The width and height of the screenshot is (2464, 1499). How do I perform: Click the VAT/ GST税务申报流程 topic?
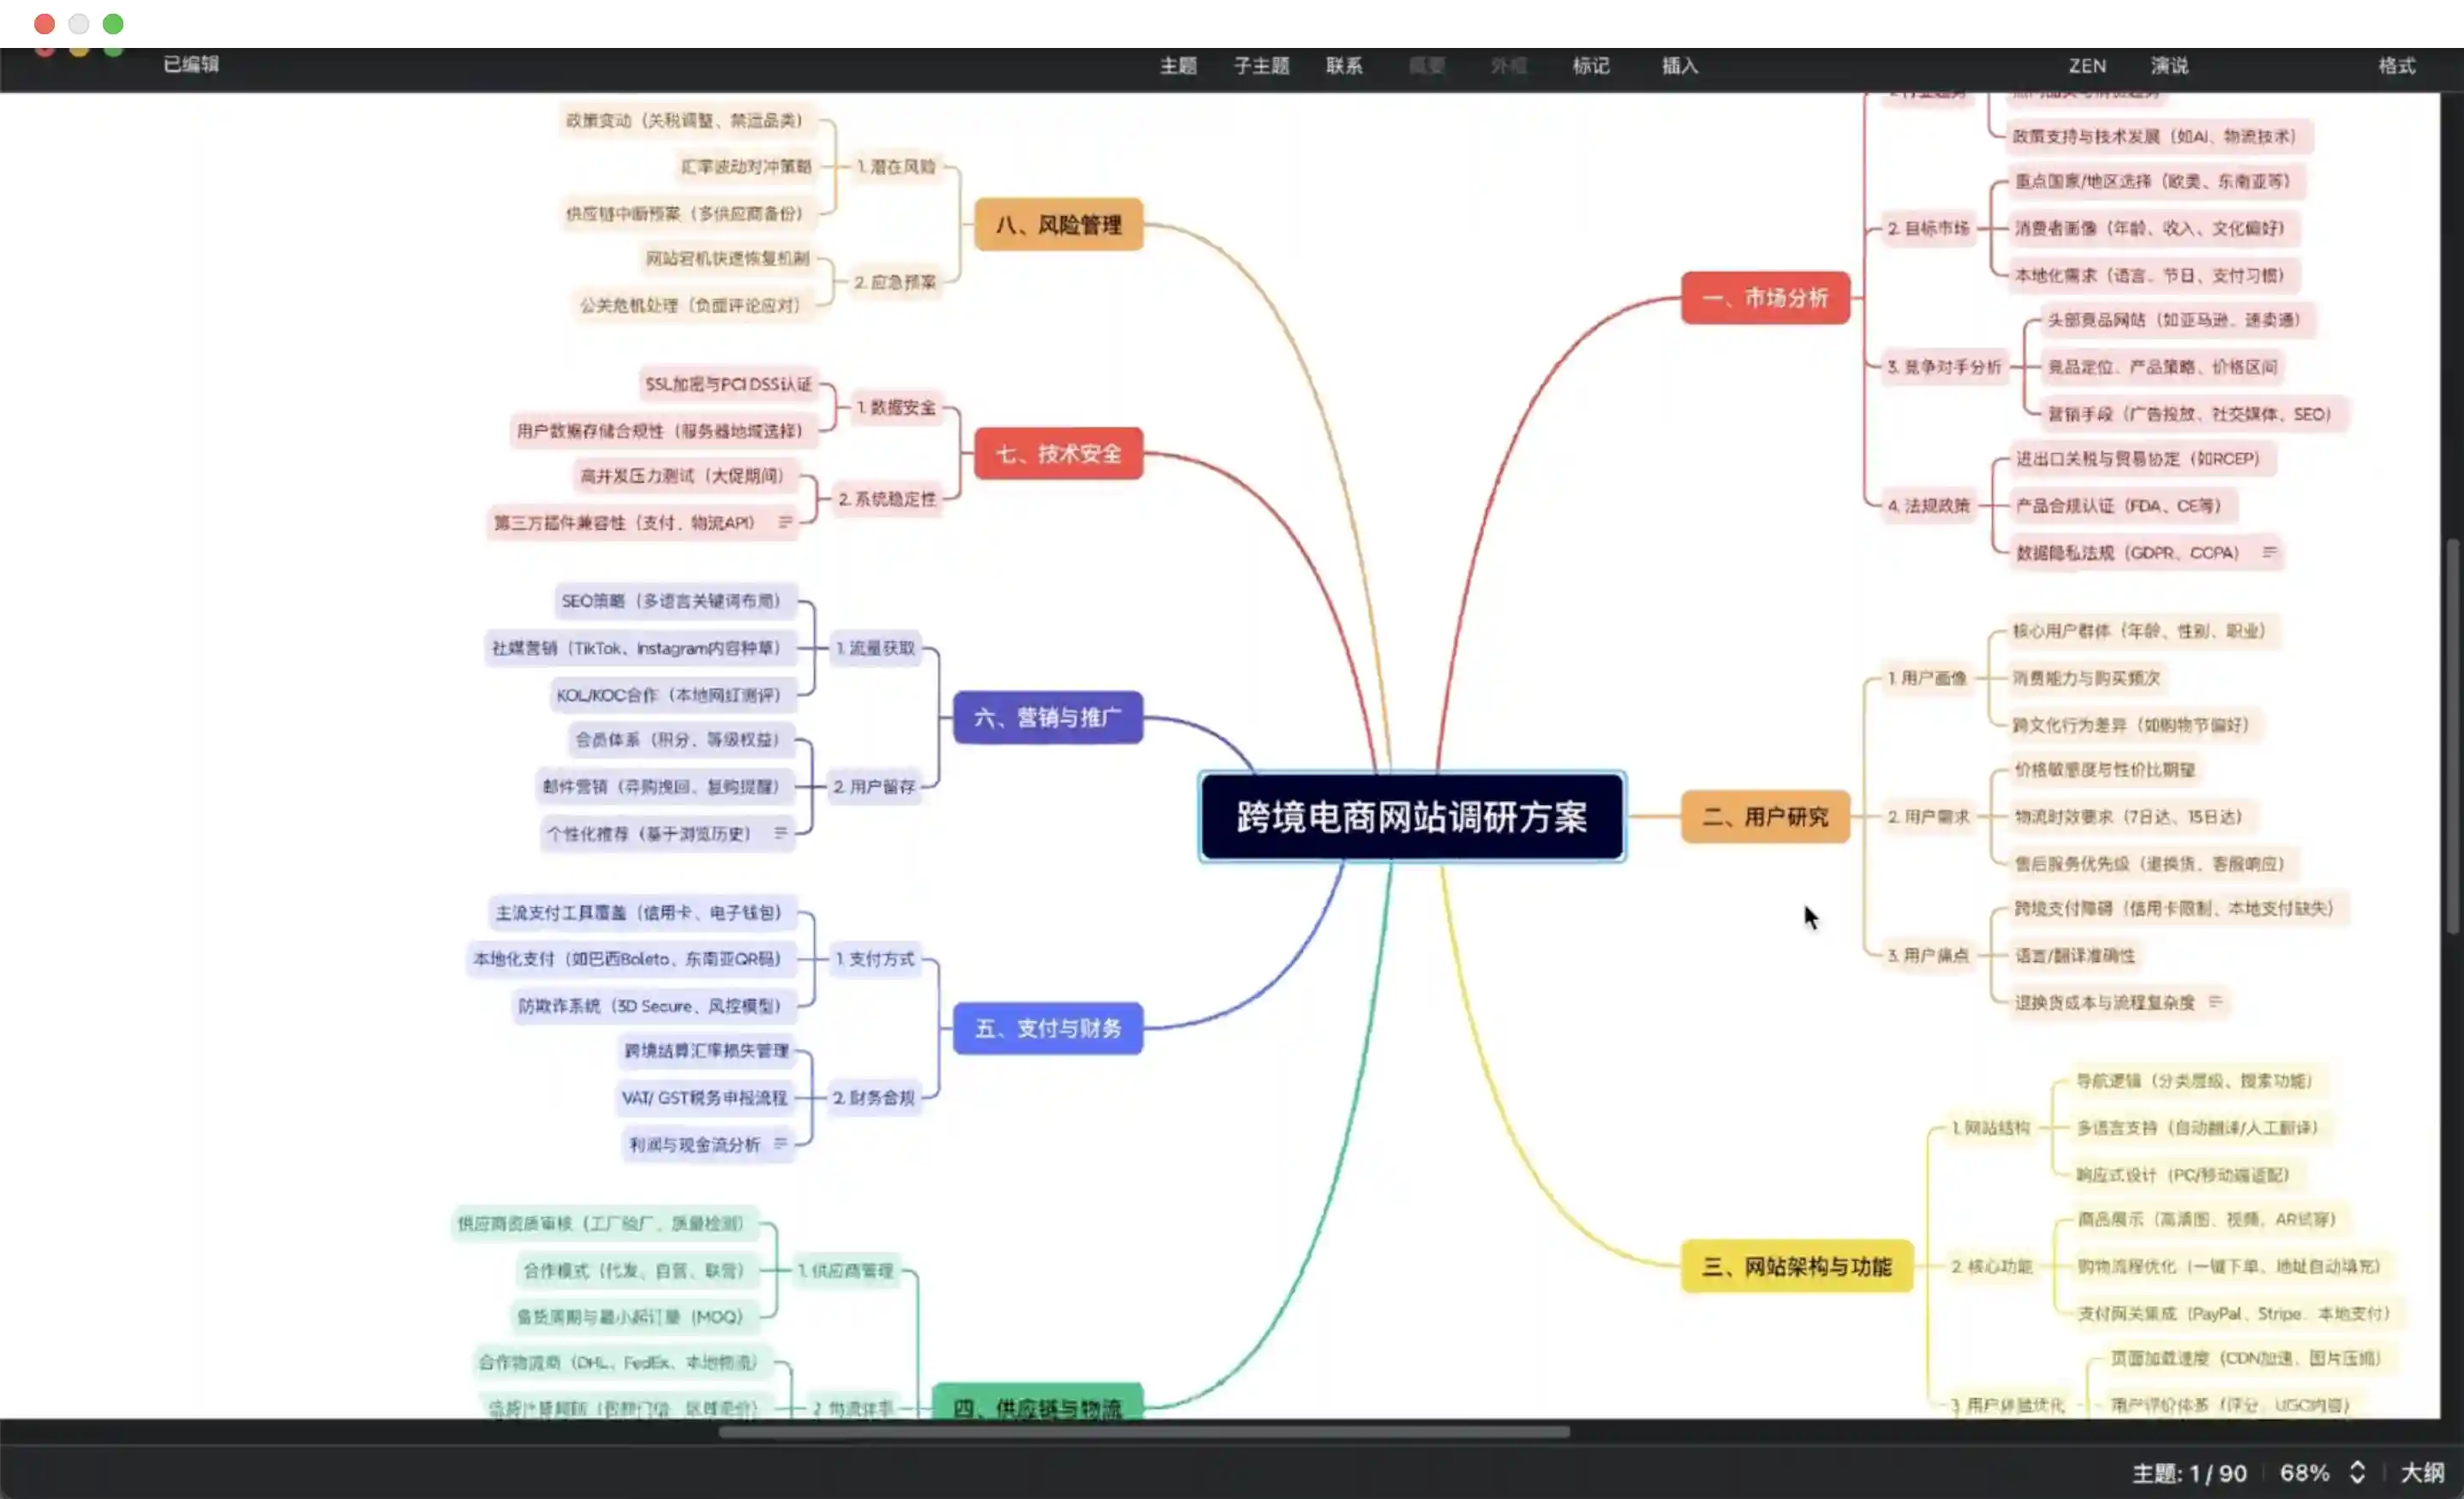[705, 1097]
